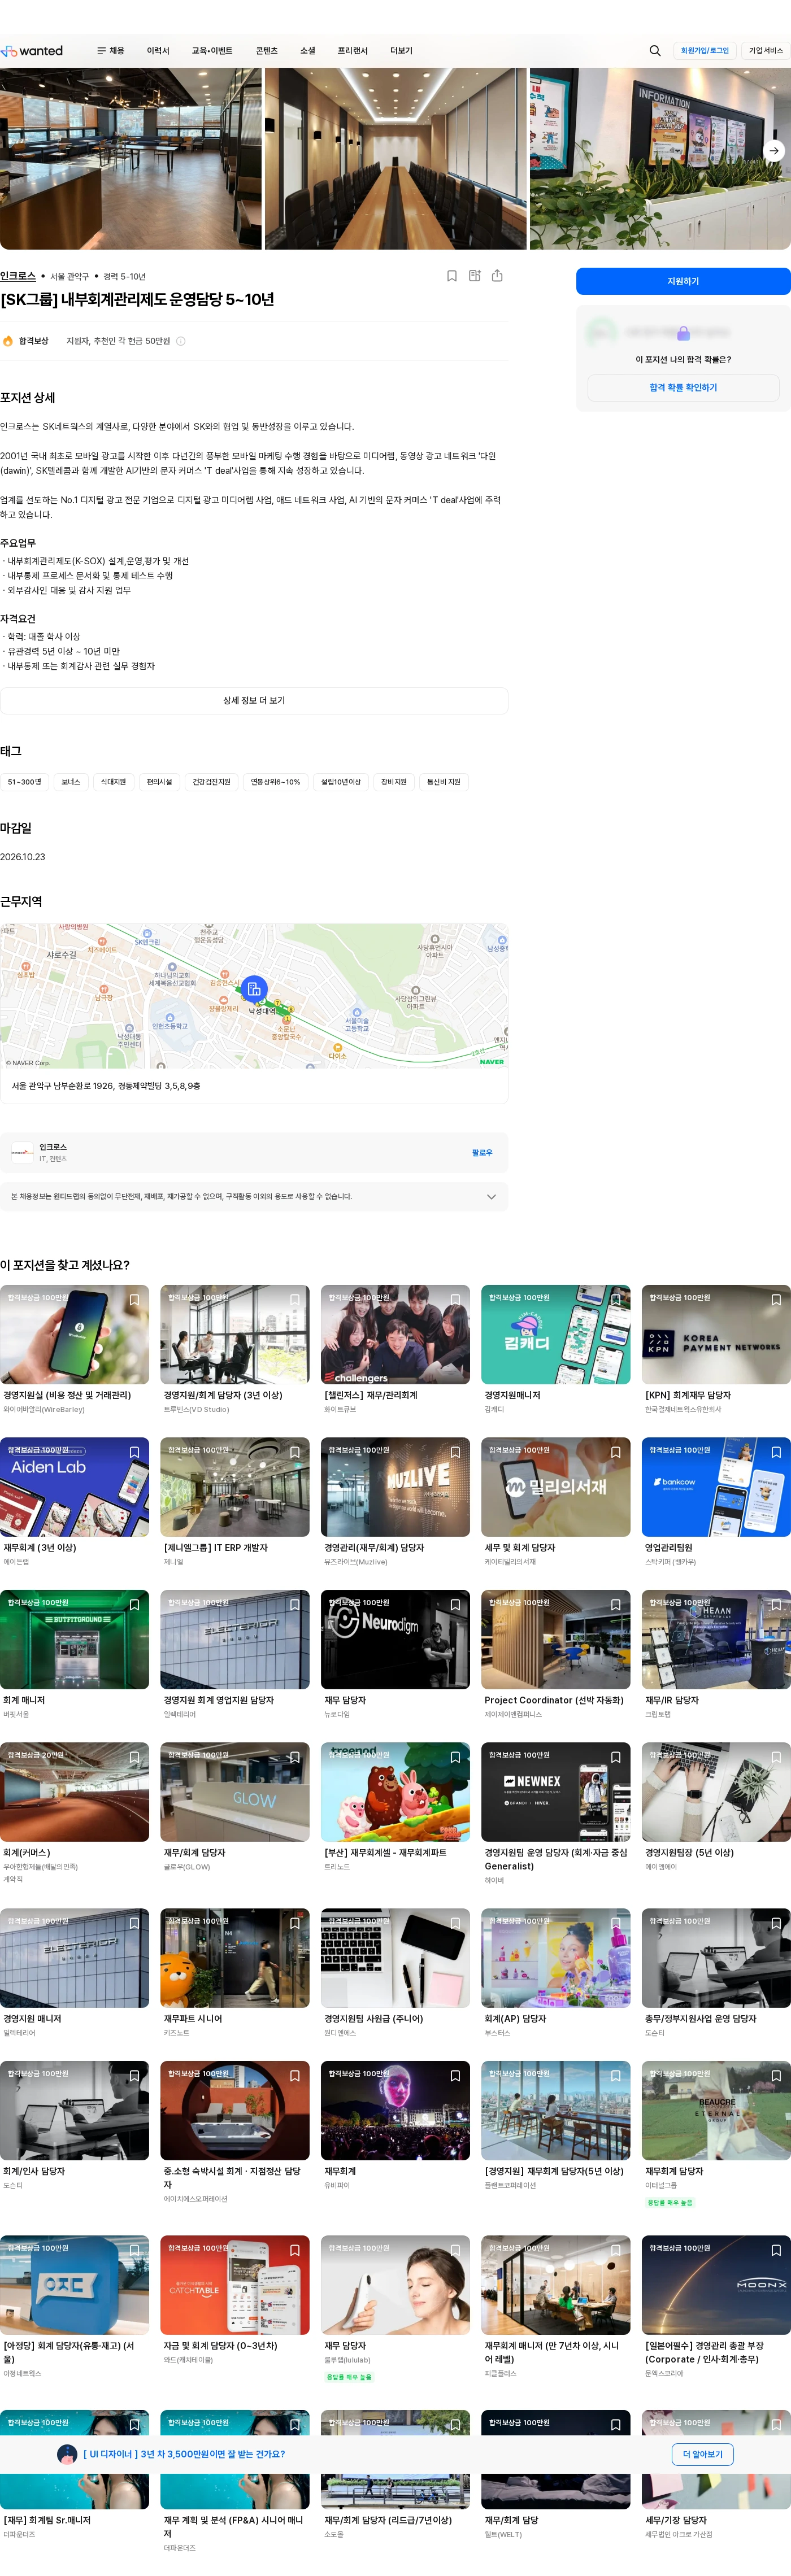Open the 재무/IR 담당자 크립토랩 card
The height and width of the screenshot is (2576, 791).
(716, 1655)
